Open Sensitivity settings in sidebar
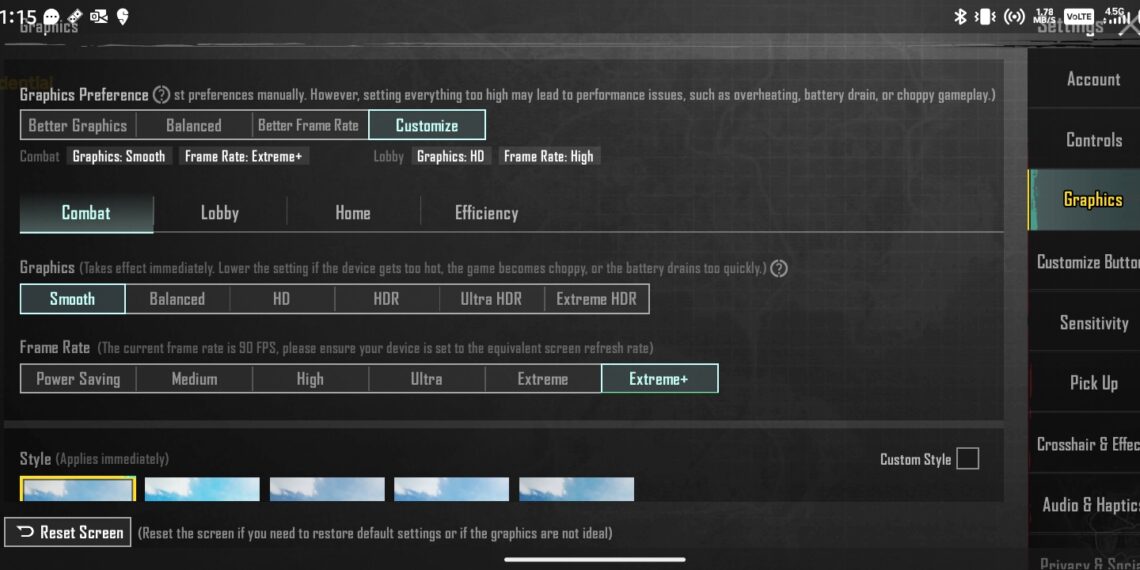The height and width of the screenshot is (570, 1140). click(x=1093, y=323)
